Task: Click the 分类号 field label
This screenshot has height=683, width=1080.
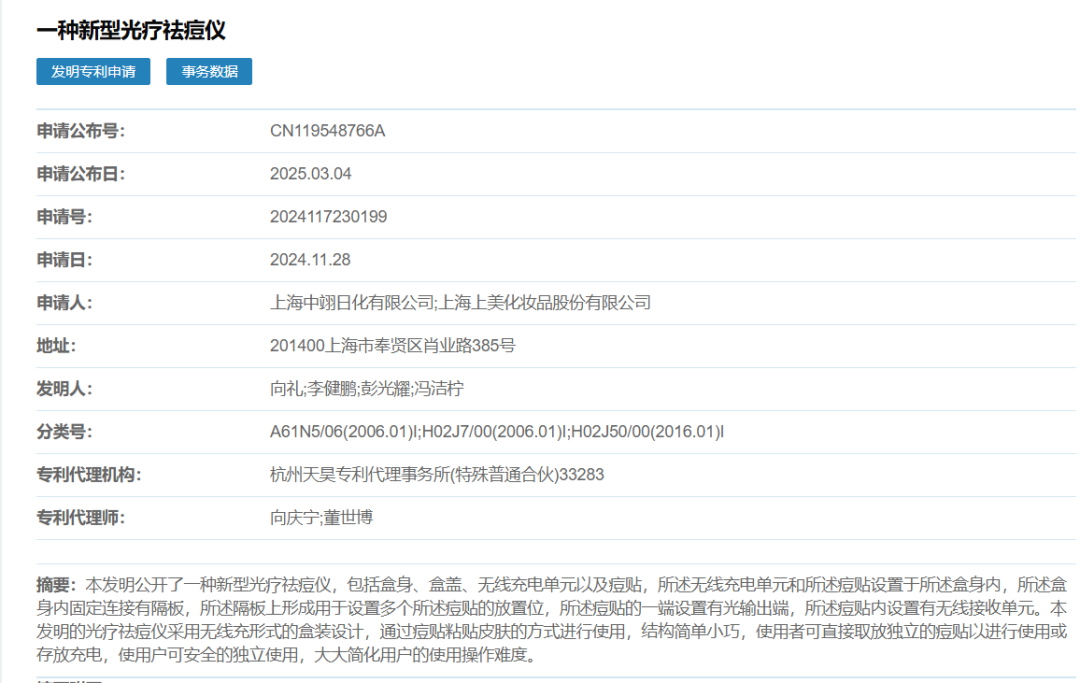Action: (x=64, y=432)
